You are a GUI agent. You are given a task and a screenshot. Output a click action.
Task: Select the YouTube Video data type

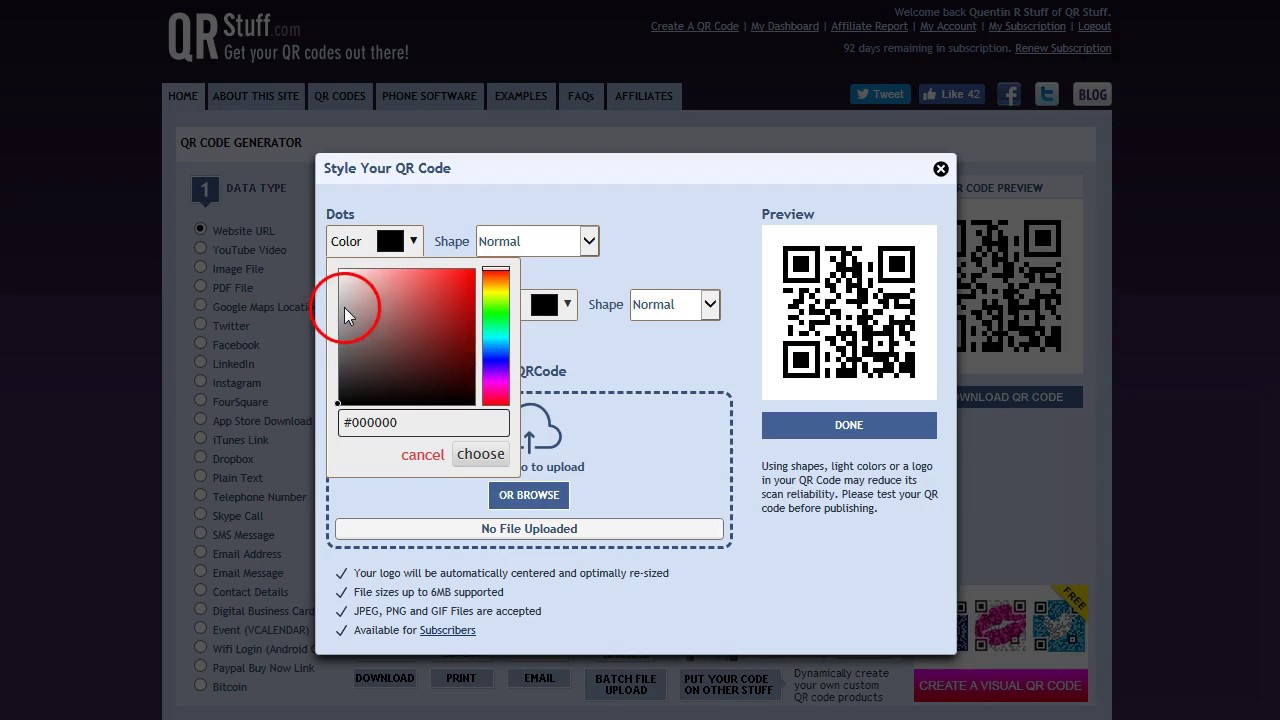(200, 248)
